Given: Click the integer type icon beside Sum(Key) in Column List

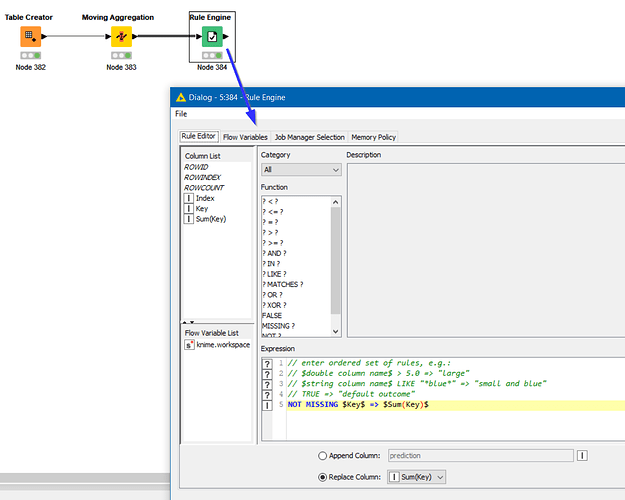Looking at the screenshot, I should [189, 219].
